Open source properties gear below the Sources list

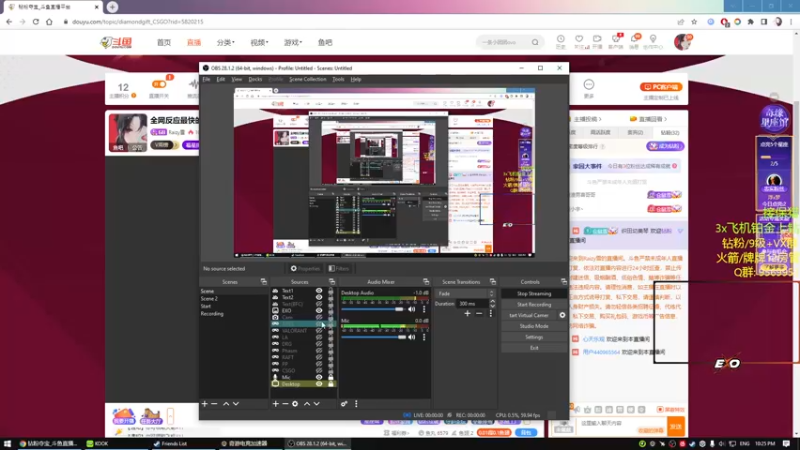coord(295,404)
